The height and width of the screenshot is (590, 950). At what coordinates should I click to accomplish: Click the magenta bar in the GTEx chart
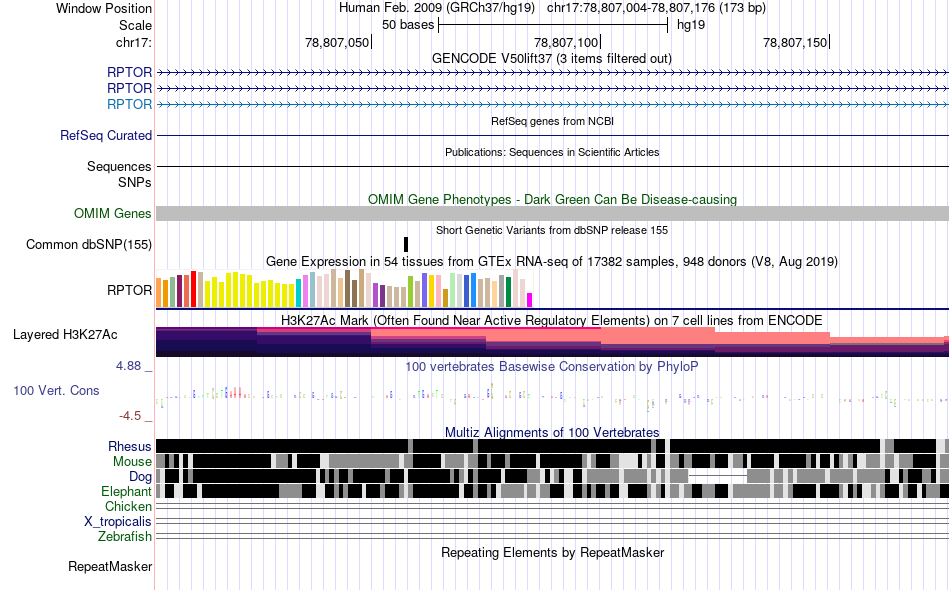[530, 300]
